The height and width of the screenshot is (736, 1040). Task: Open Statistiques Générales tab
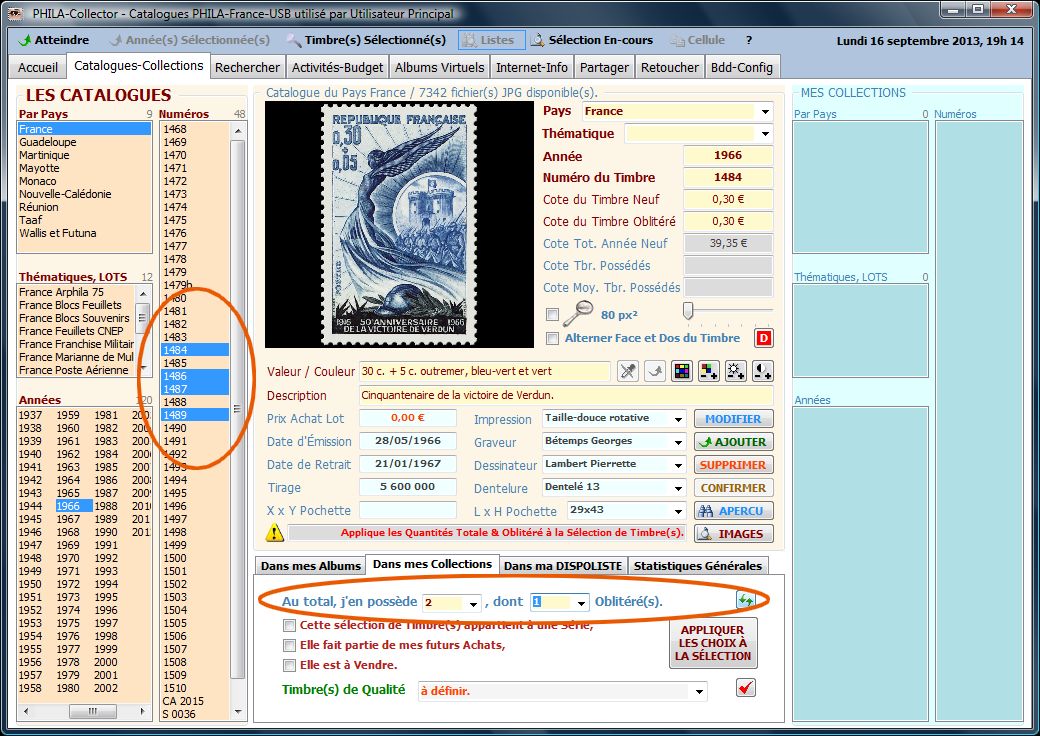click(x=698, y=566)
